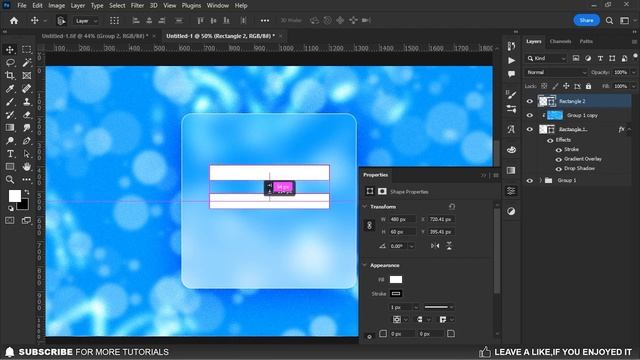Select the Gradient tool
640x360 pixels.
point(10,128)
